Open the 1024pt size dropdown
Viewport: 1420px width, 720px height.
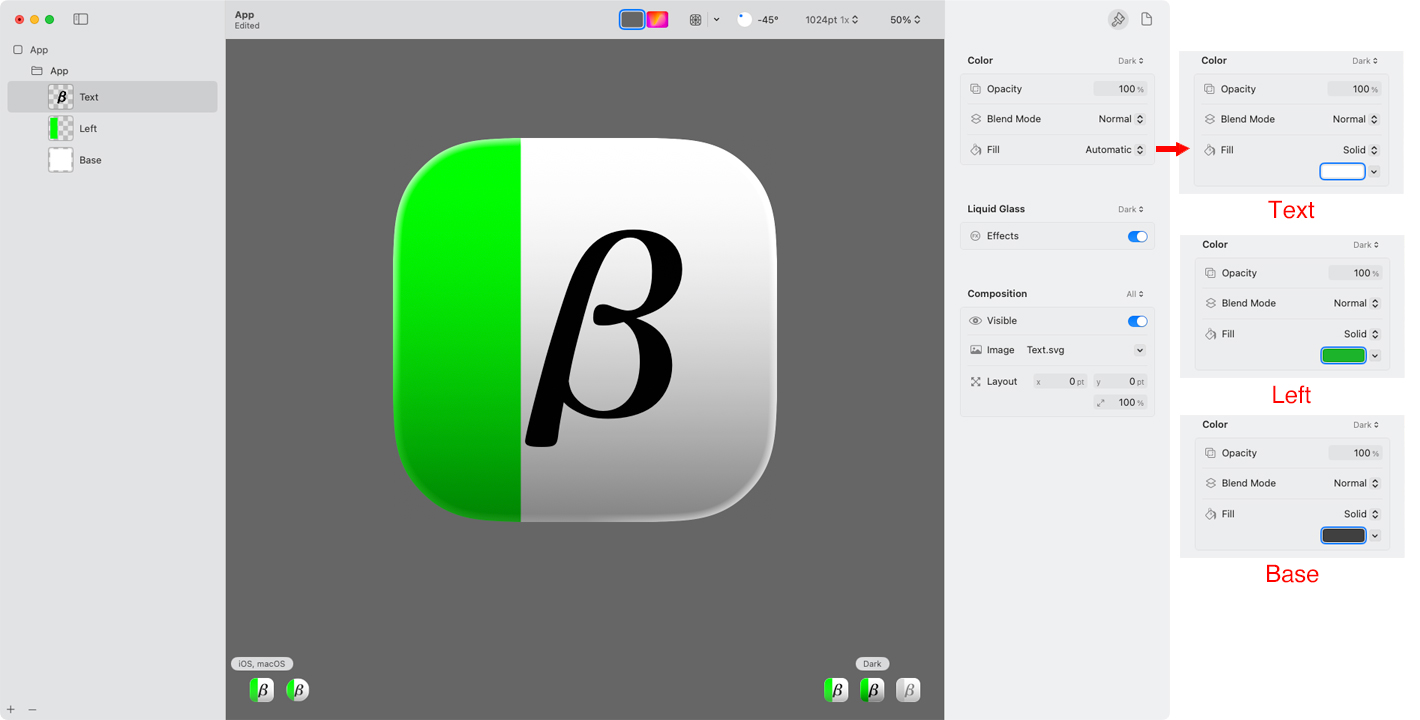tap(831, 20)
